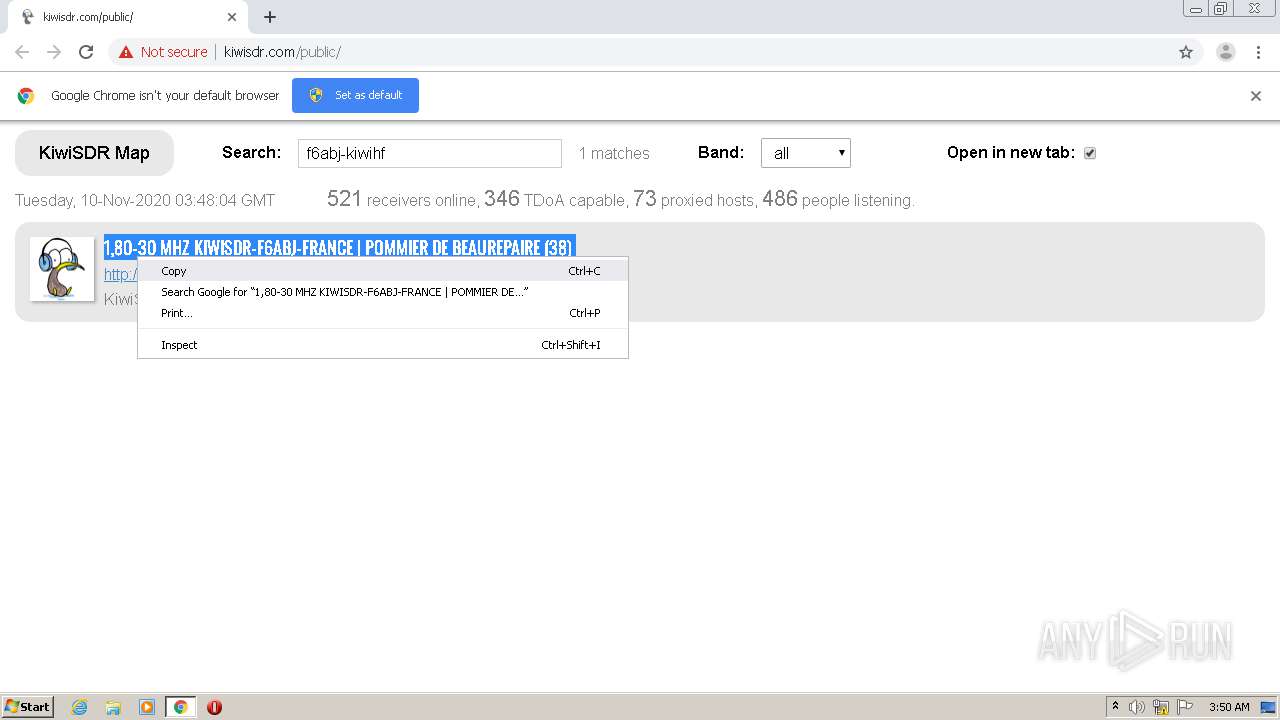Image resolution: width=1280 pixels, height=720 pixels.
Task: Go back with the browser back arrow
Action: pyautogui.click(x=22, y=52)
